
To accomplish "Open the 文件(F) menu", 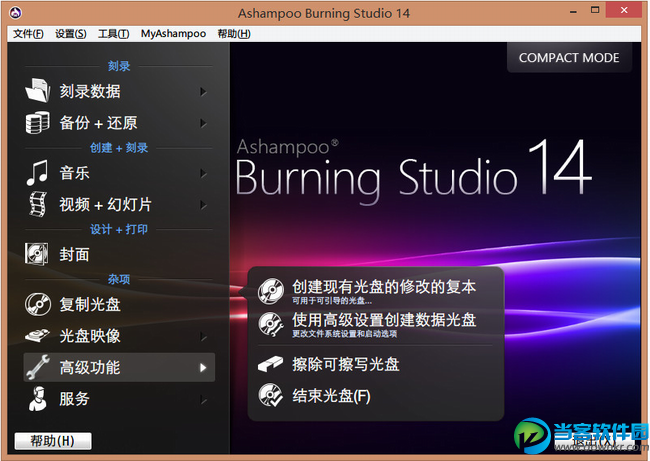I will tap(28, 34).
